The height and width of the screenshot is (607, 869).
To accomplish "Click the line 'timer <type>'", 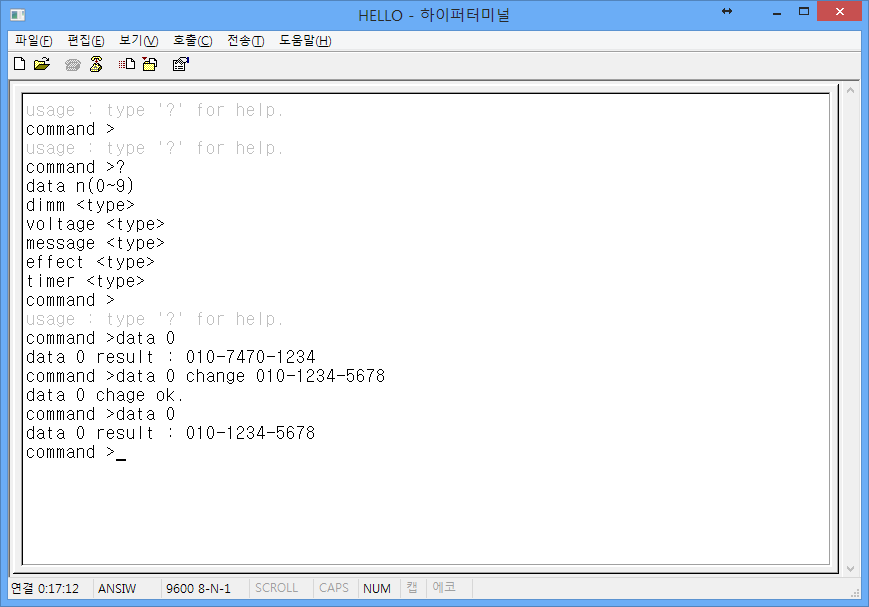I will [x=85, y=281].
